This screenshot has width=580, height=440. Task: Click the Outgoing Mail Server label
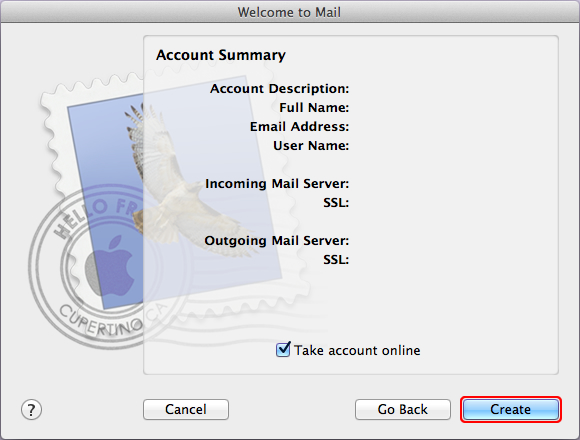277,241
